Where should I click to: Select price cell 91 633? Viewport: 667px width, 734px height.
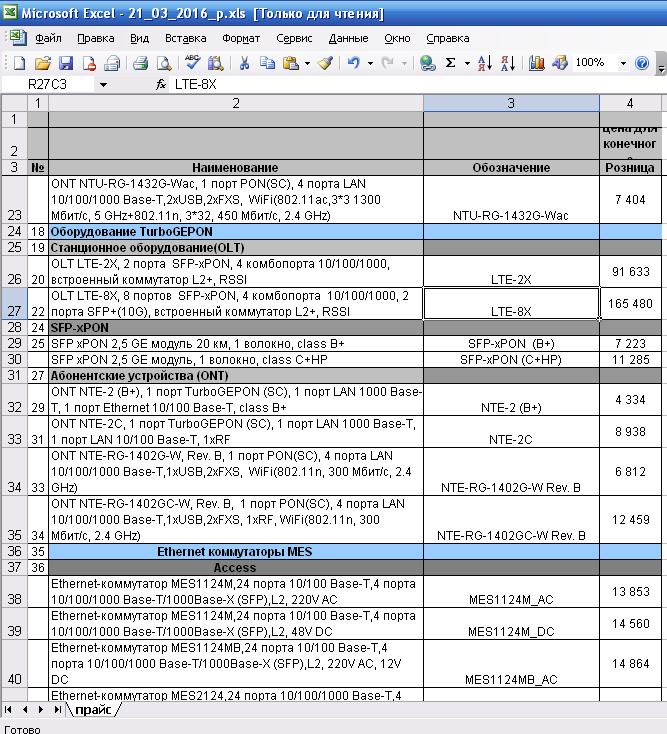point(630,272)
